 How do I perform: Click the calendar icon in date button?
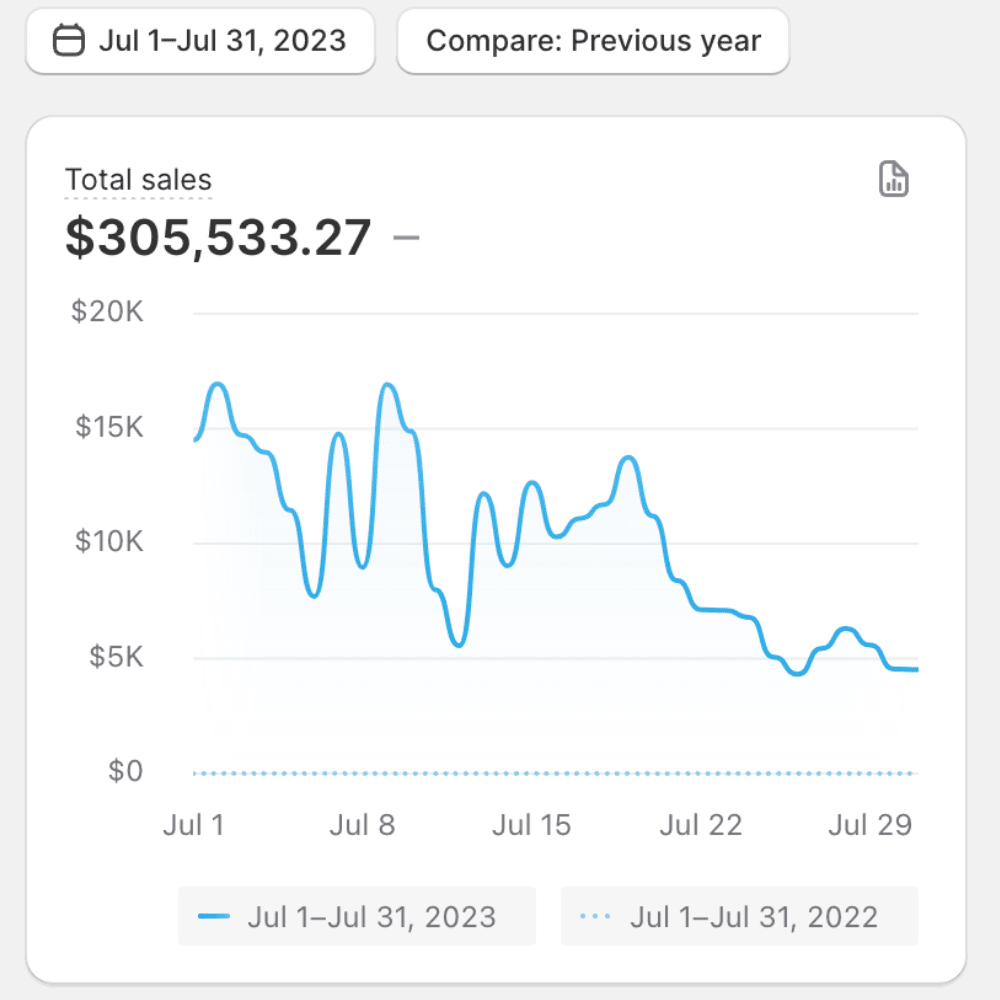pos(69,41)
